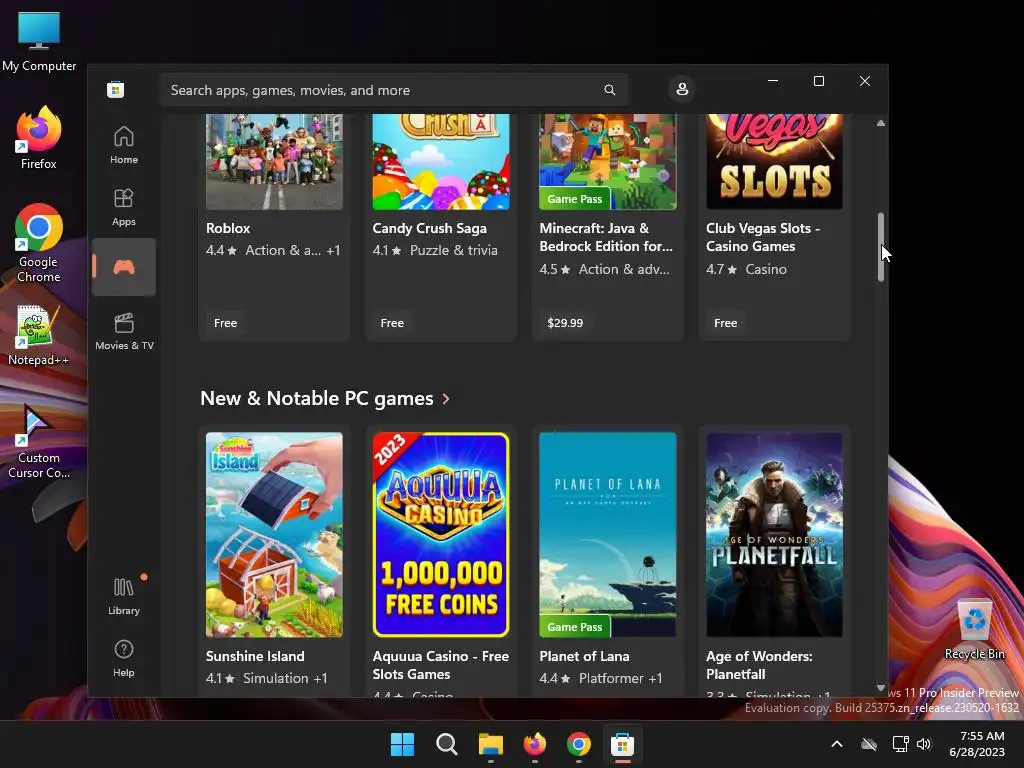
Task: Click the Store scrollbar down arrow
Action: coord(880,688)
